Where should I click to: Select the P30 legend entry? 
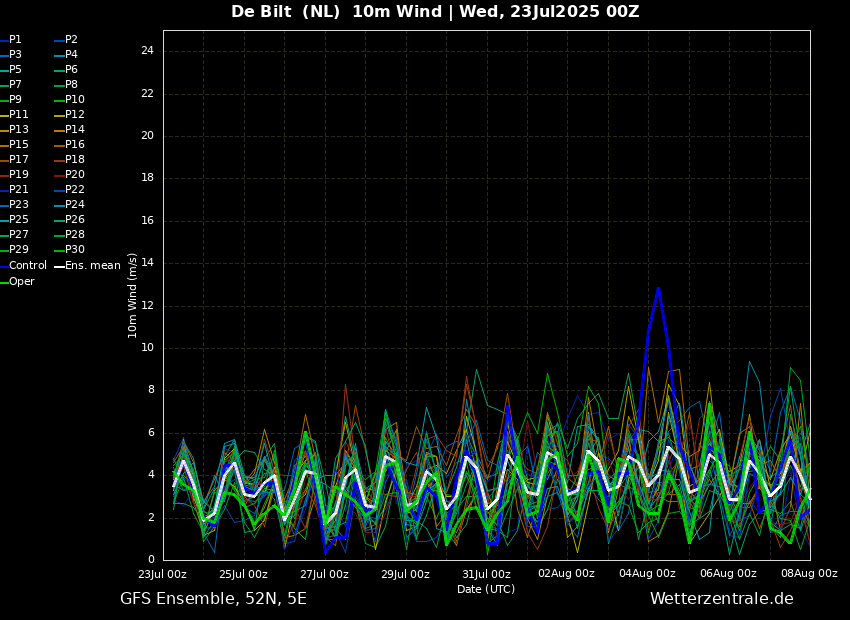[75, 250]
